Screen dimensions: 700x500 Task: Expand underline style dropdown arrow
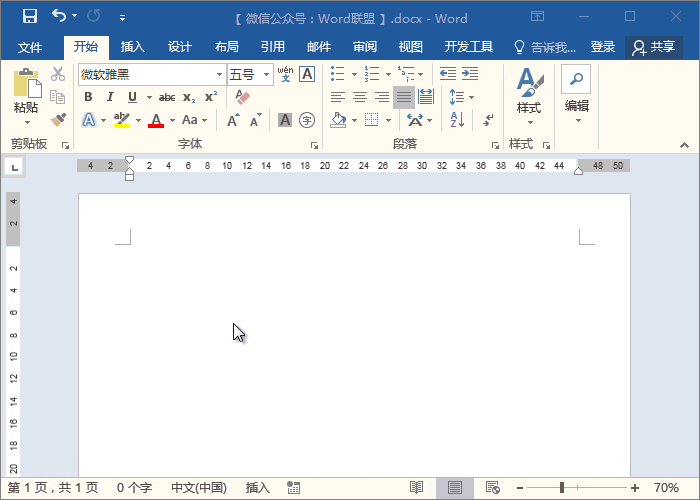pos(149,97)
